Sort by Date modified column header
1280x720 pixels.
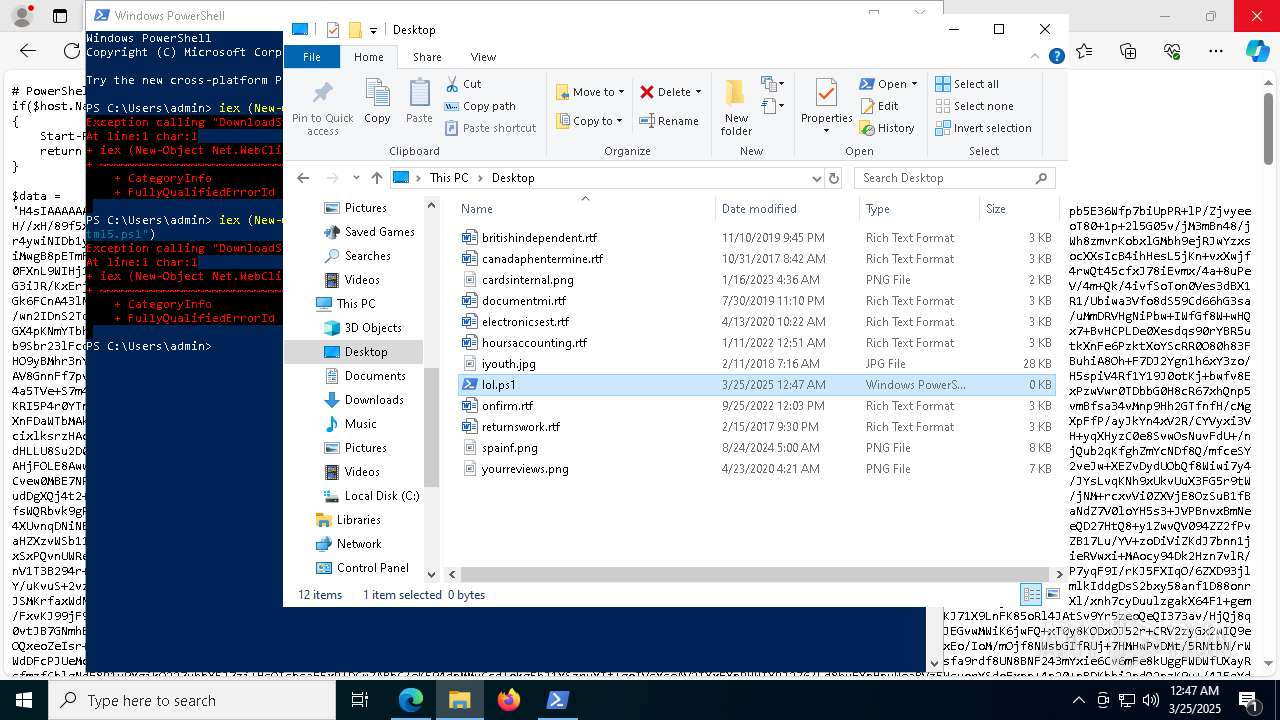point(787,209)
